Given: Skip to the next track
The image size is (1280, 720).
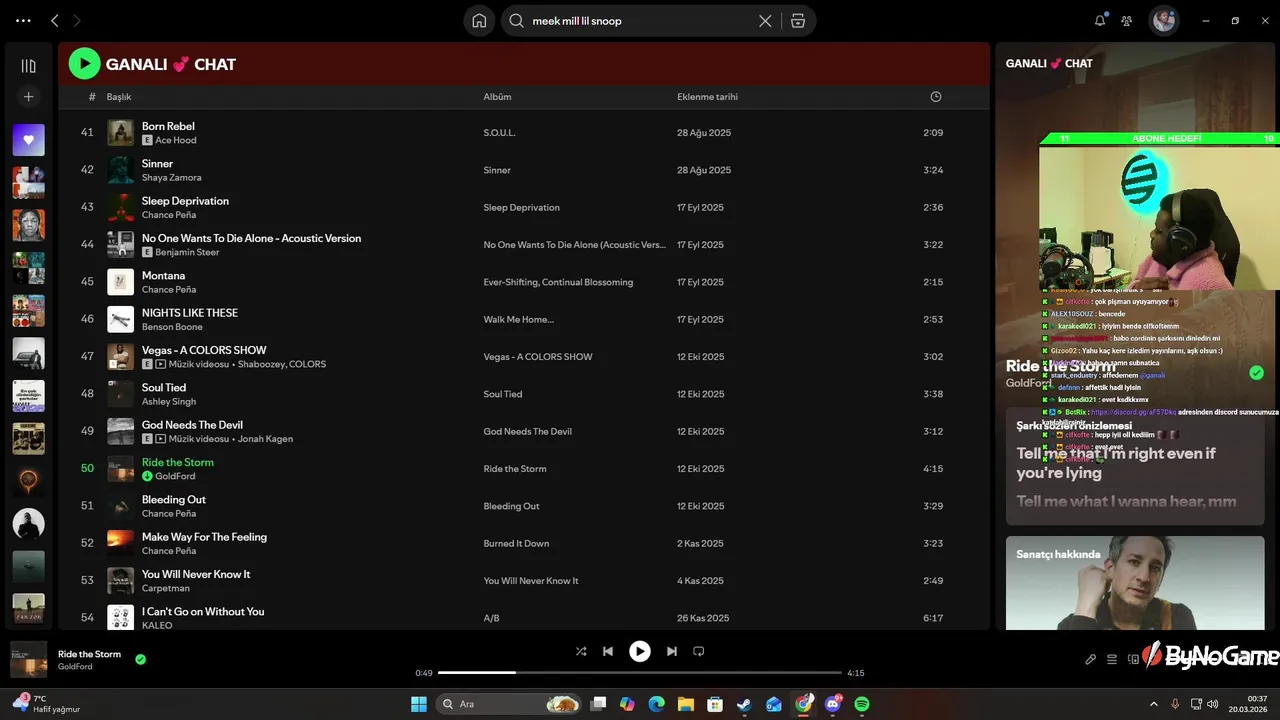Looking at the screenshot, I should point(672,651).
